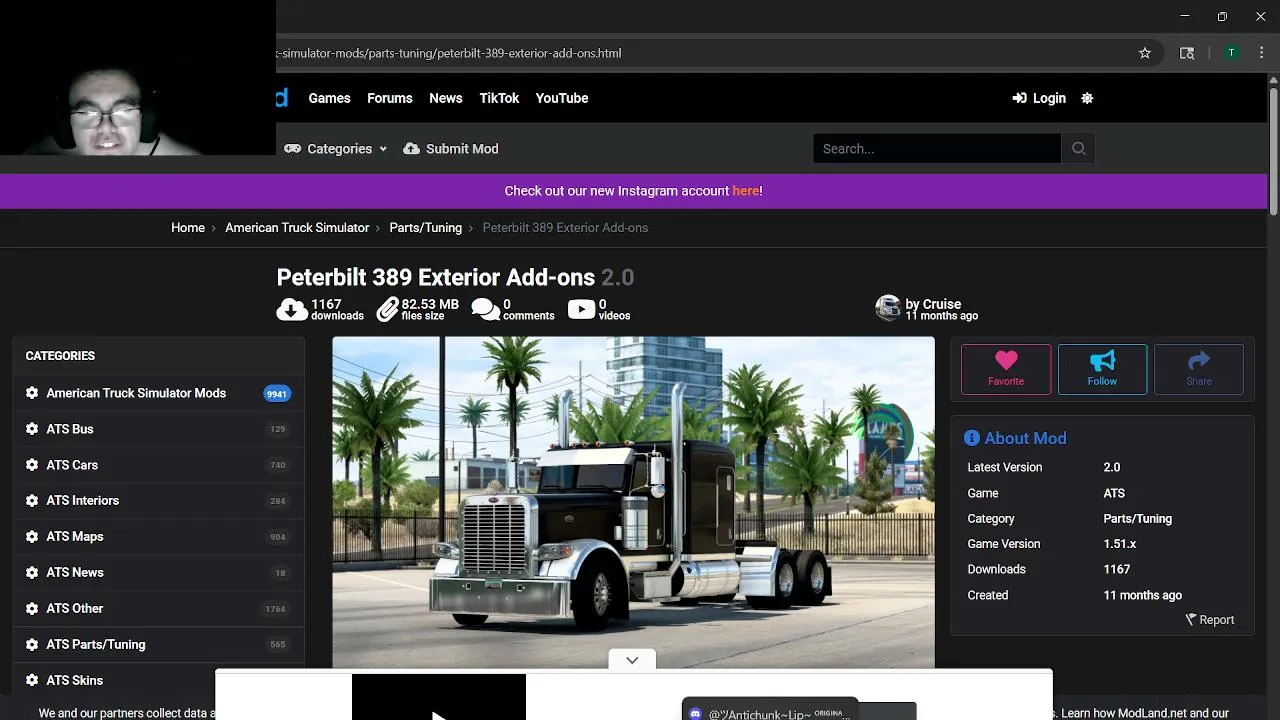1280x720 pixels.
Task: Click the downloads cloud icon
Action: coord(291,310)
